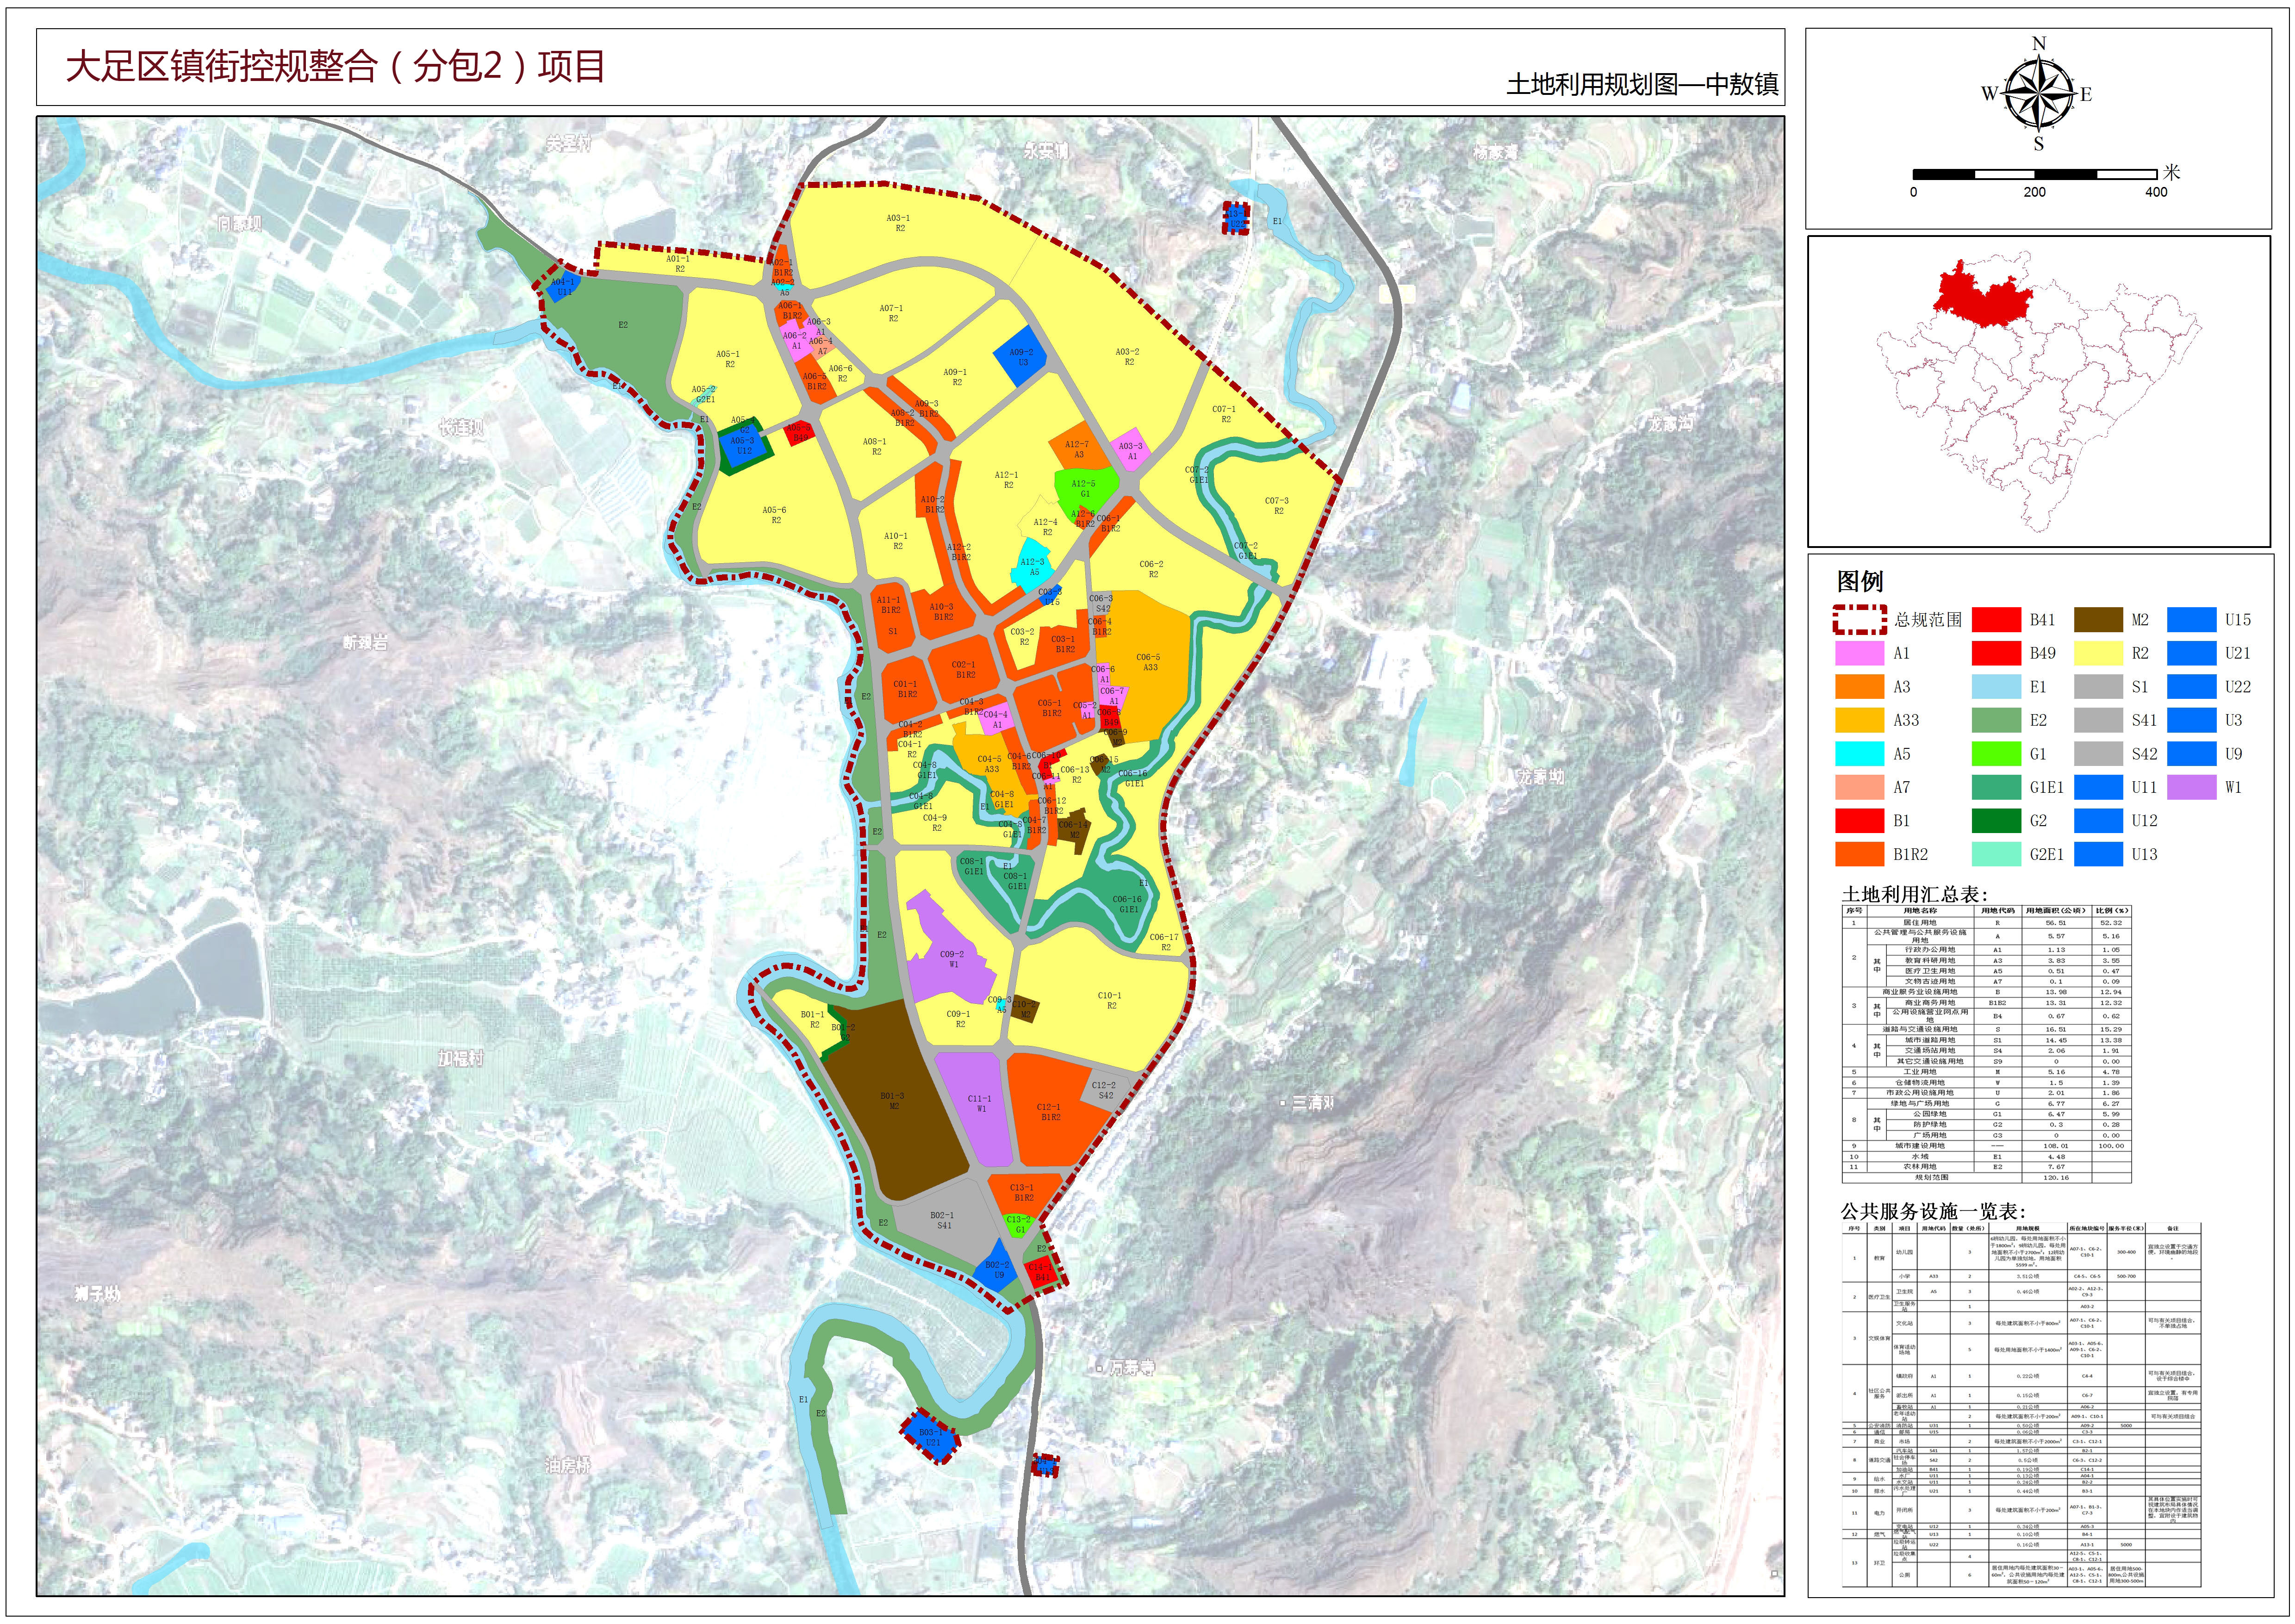The width and height of the screenshot is (2295, 1624).
Task: Click the cyan A5 legend swatch
Action: pyautogui.click(x=1859, y=754)
